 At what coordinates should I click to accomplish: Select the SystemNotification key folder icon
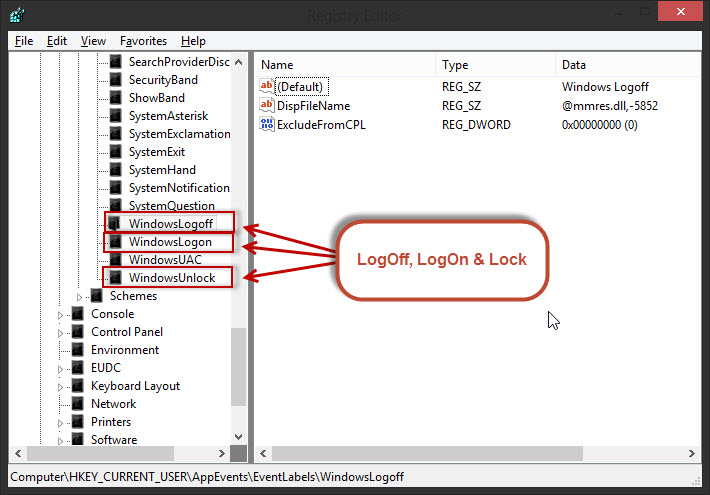click(x=116, y=188)
